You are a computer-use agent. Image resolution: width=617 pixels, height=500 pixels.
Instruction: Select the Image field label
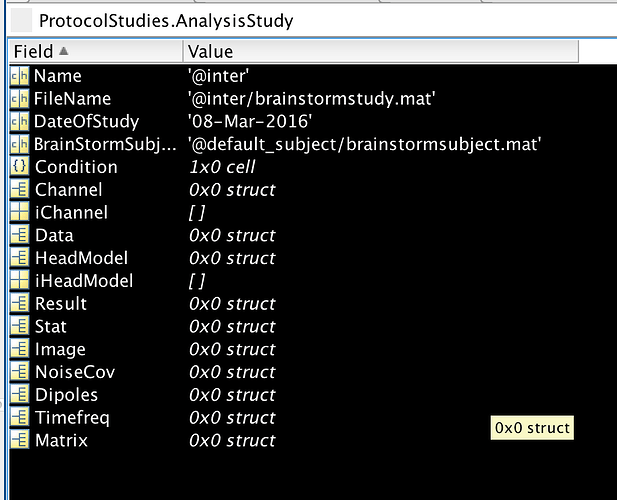60,350
